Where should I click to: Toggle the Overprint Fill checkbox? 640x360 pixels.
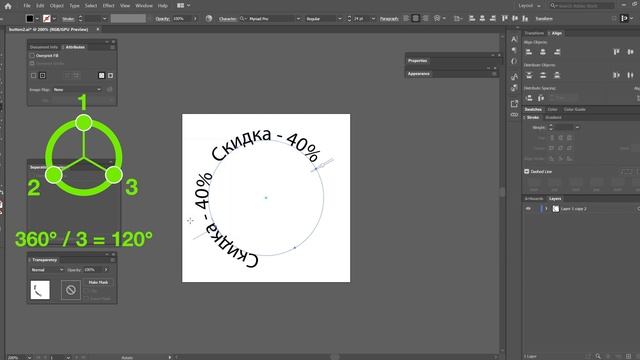click(x=32, y=56)
